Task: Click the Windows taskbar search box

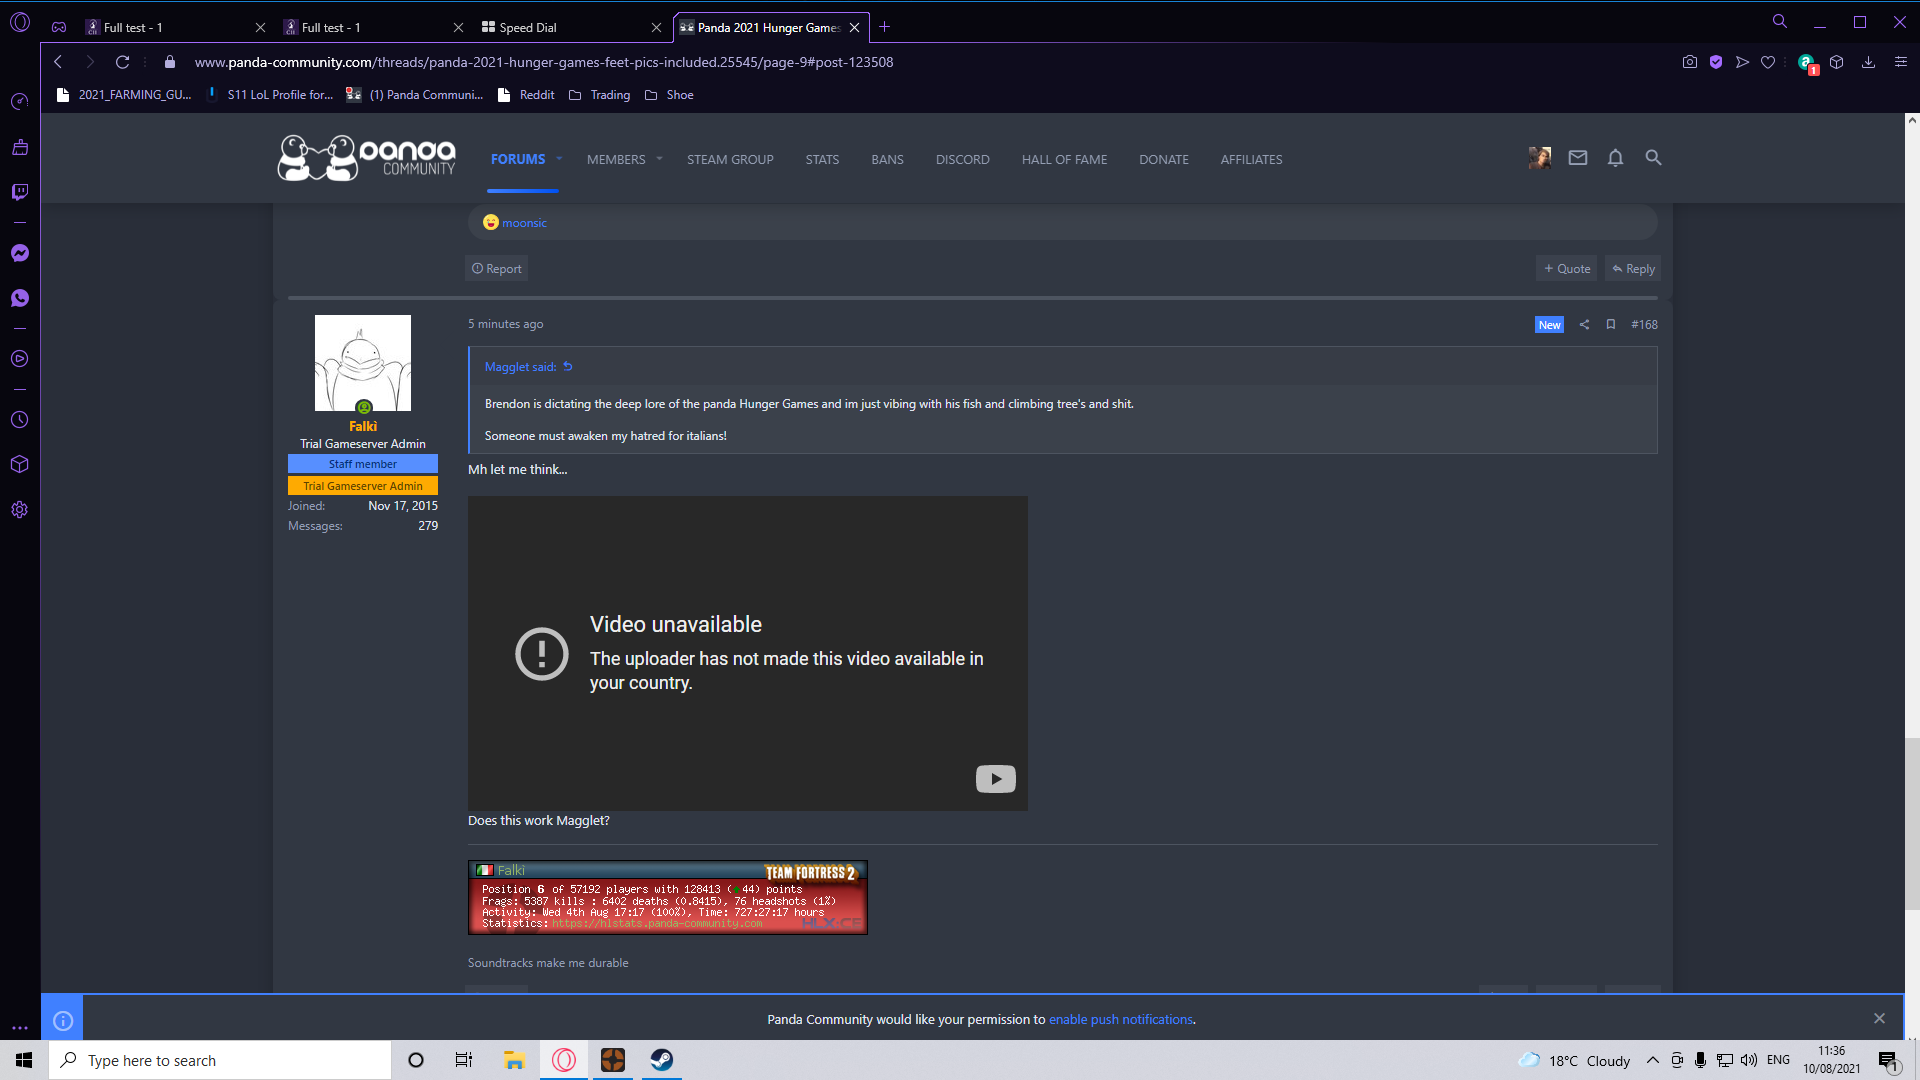Action: coord(220,1060)
